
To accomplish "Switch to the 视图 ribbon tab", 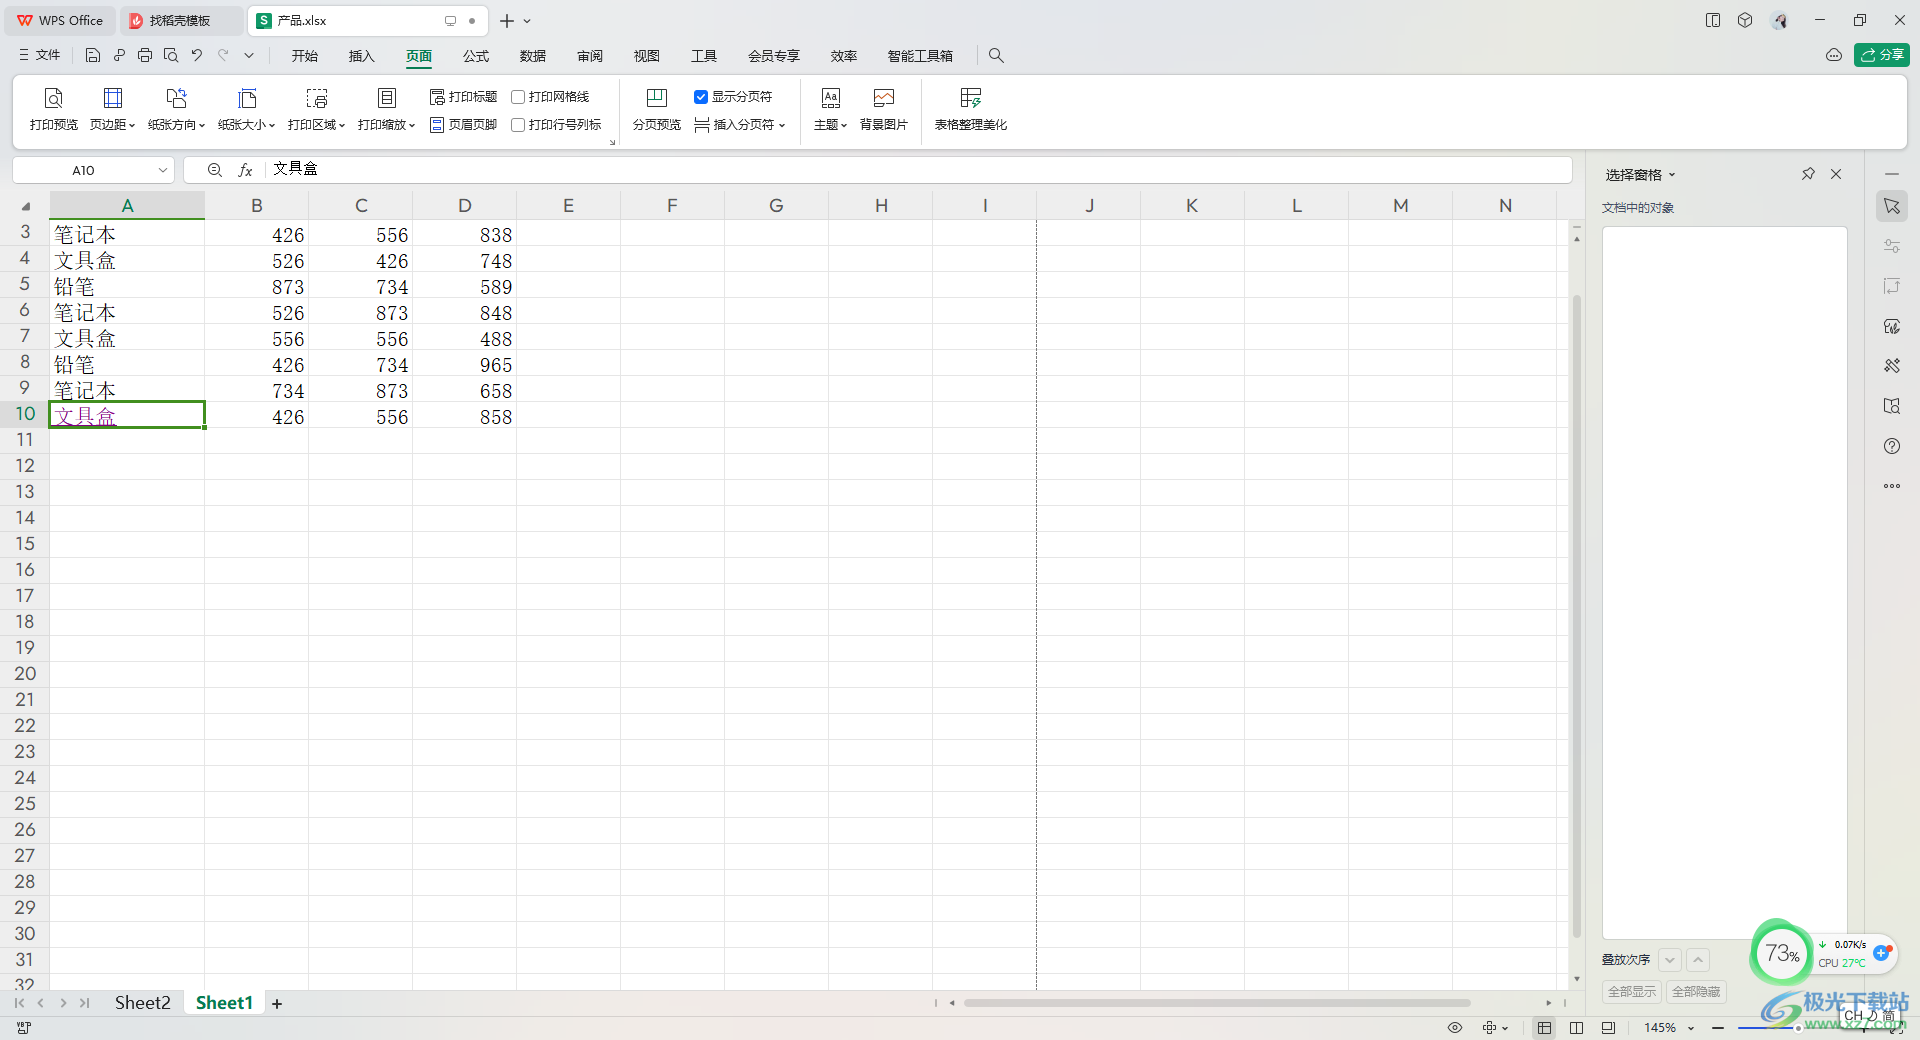I will (x=647, y=56).
